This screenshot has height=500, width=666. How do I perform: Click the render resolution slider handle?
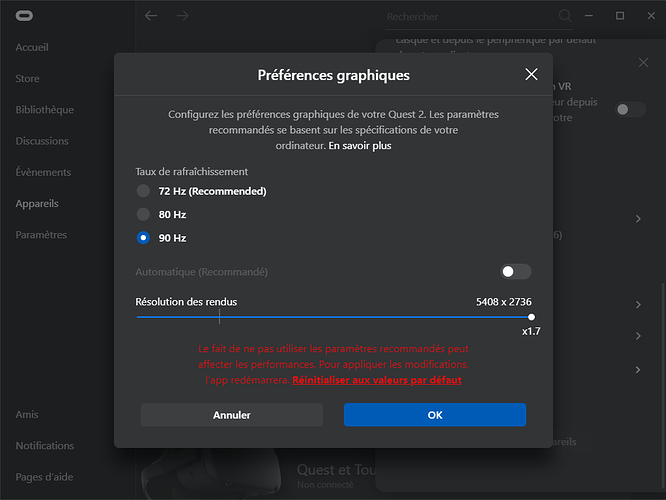point(531,317)
